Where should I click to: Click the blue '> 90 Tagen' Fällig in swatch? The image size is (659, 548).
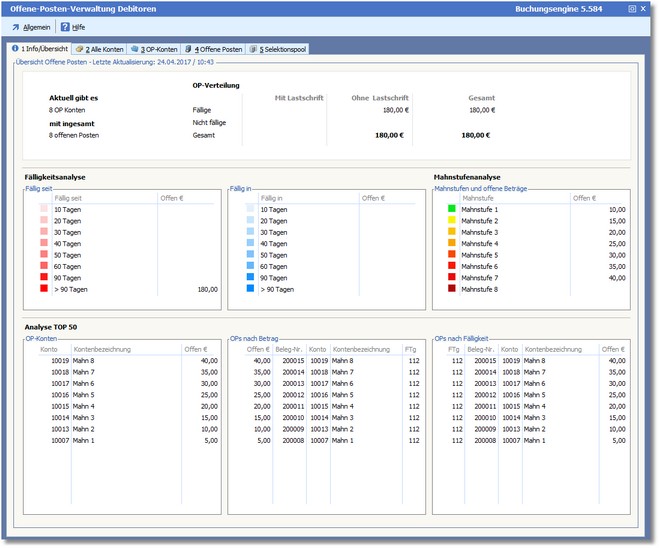click(x=248, y=289)
